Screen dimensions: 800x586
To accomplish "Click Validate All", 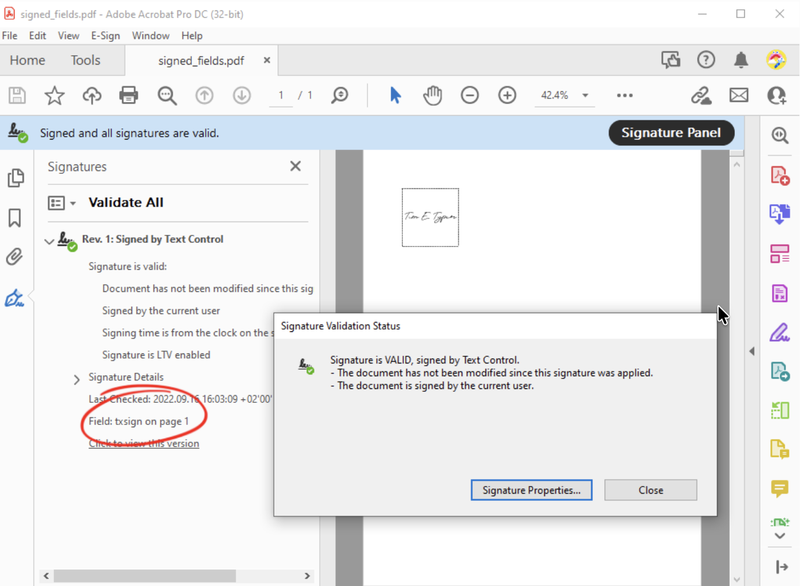I will (126, 202).
